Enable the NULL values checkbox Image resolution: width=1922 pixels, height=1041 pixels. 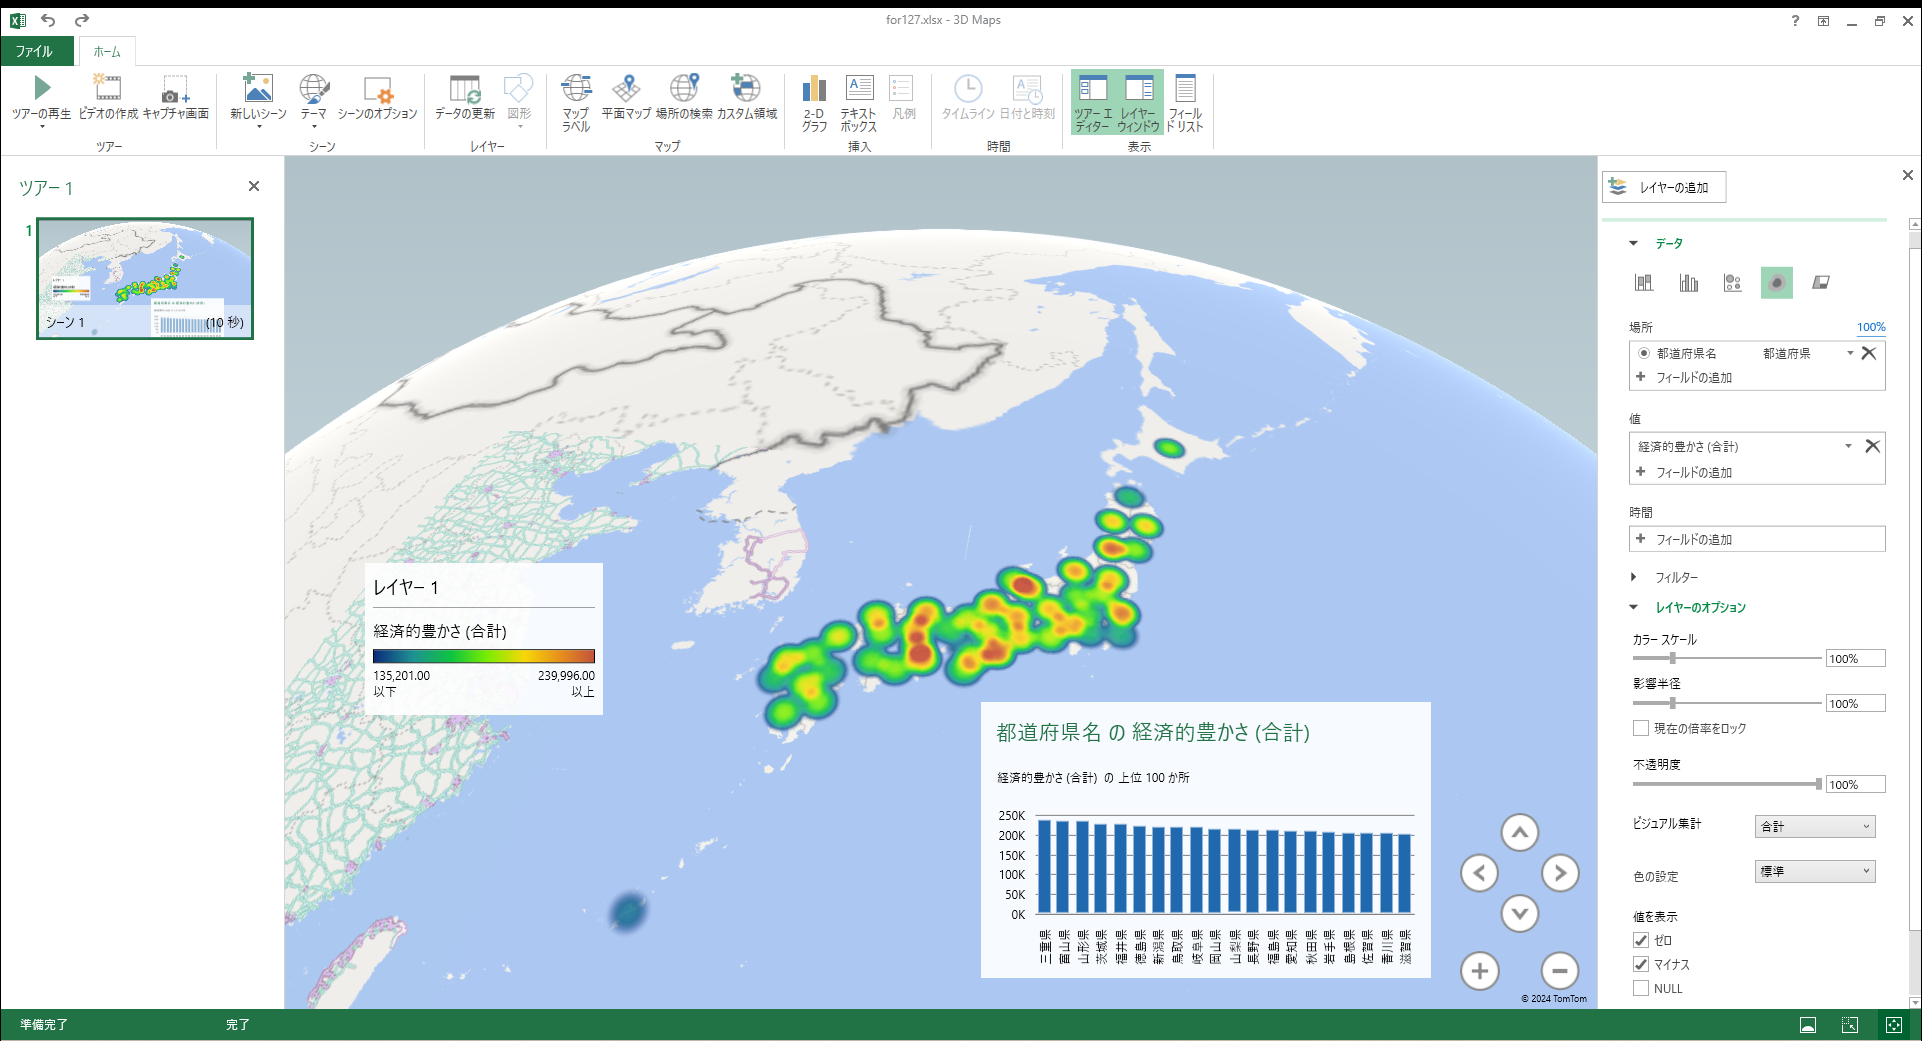1641,988
